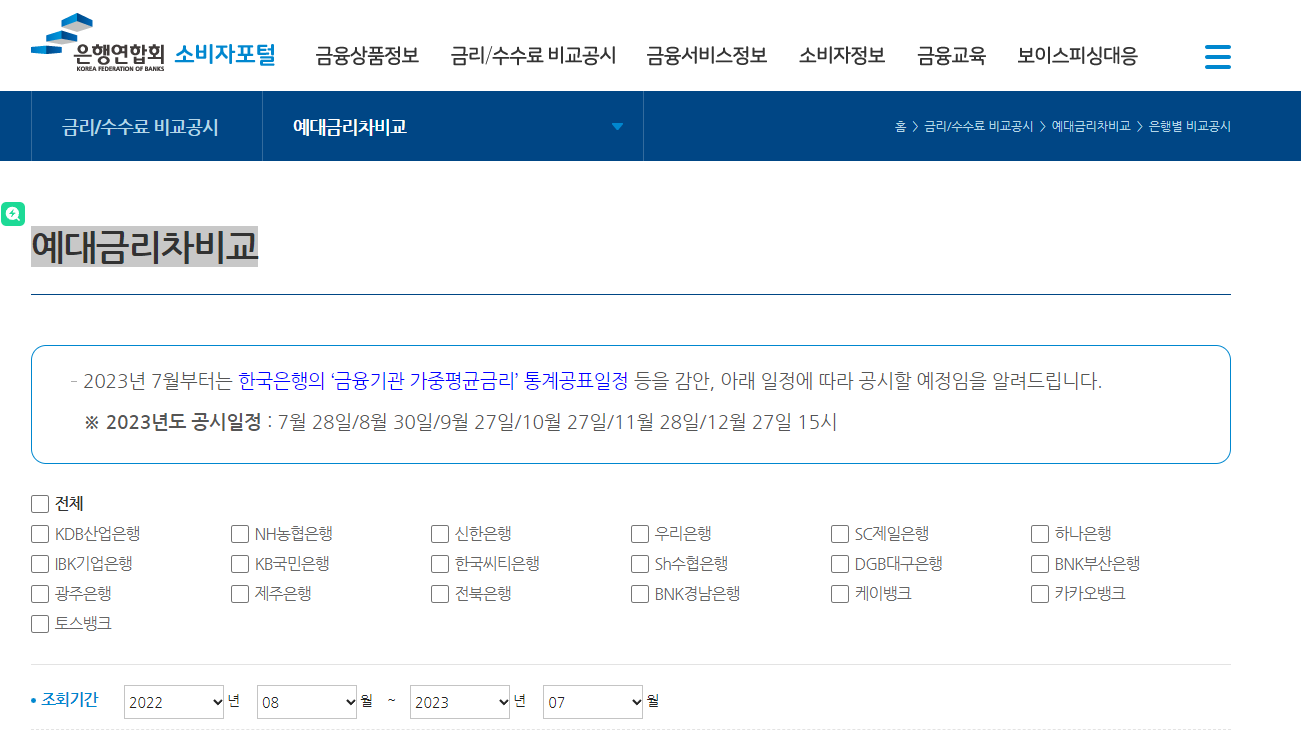
Task: Check the KDB산업은행 checkbox
Action: tap(40, 534)
